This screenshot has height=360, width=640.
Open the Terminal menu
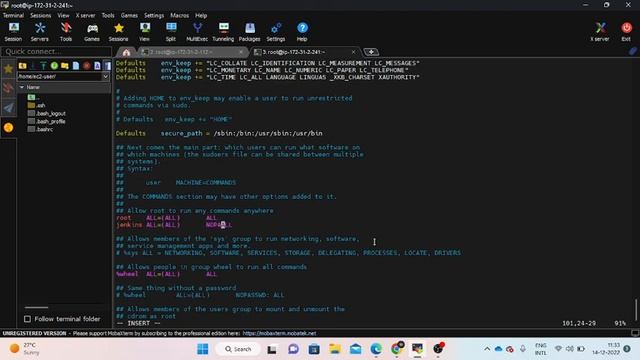(13, 16)
